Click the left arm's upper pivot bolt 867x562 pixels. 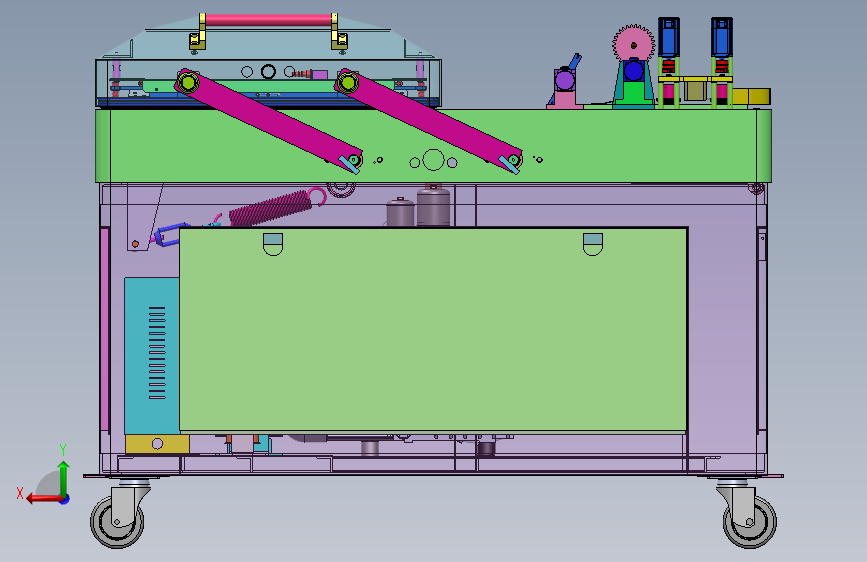[188, 84]
